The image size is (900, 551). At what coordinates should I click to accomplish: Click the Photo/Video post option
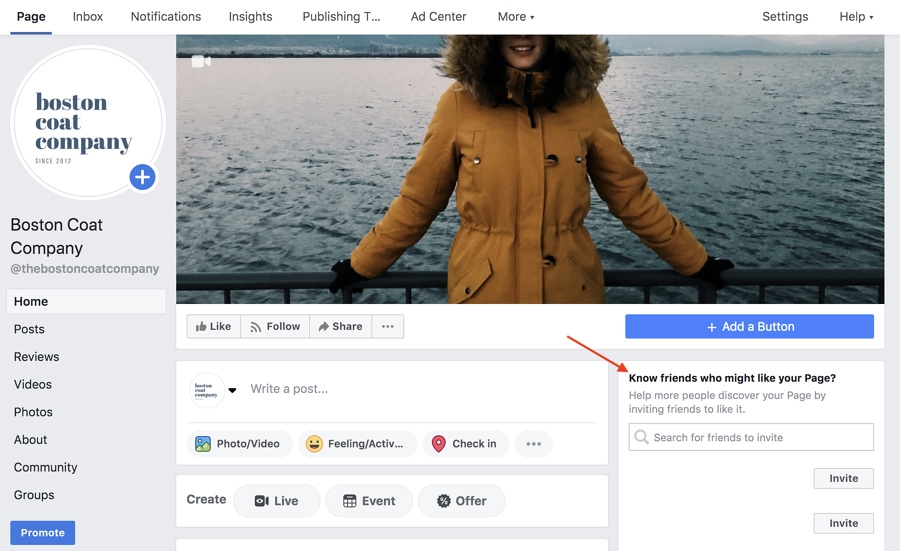pyautogui.click(x=239, y=444)
